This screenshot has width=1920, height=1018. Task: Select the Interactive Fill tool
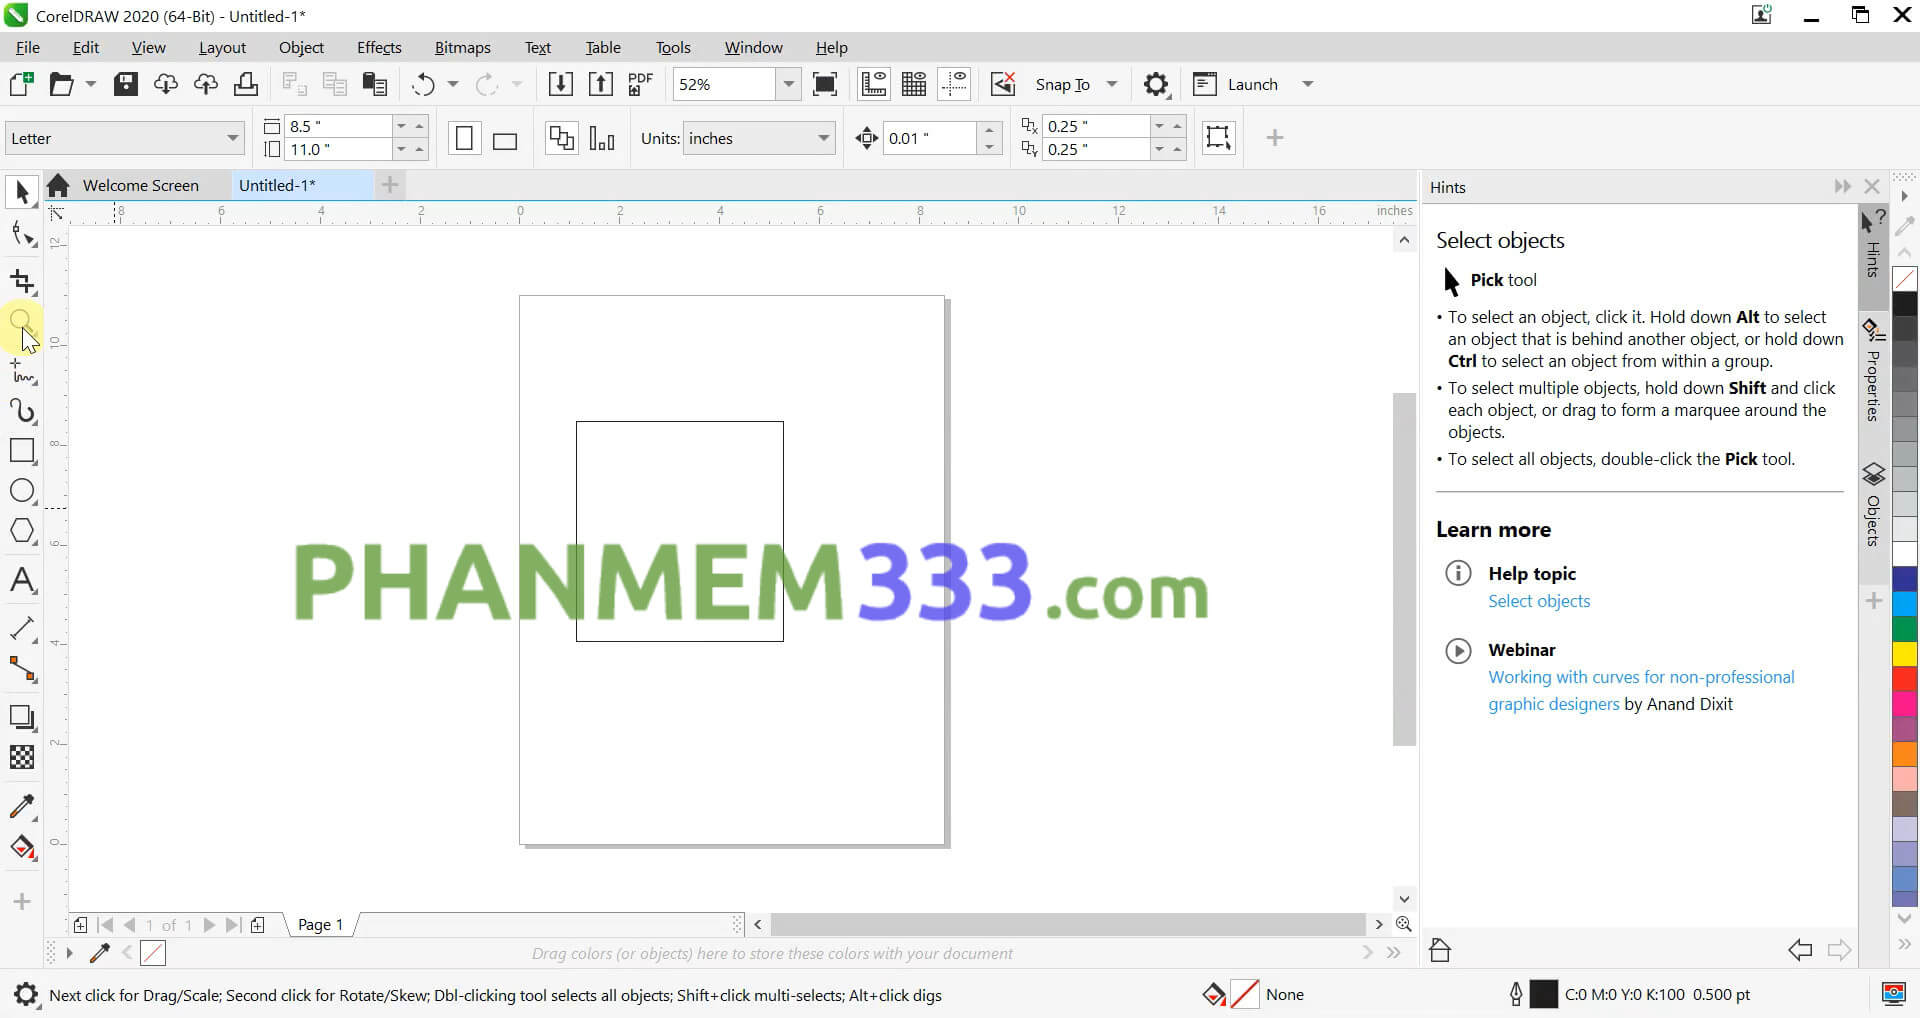(22, 847)
